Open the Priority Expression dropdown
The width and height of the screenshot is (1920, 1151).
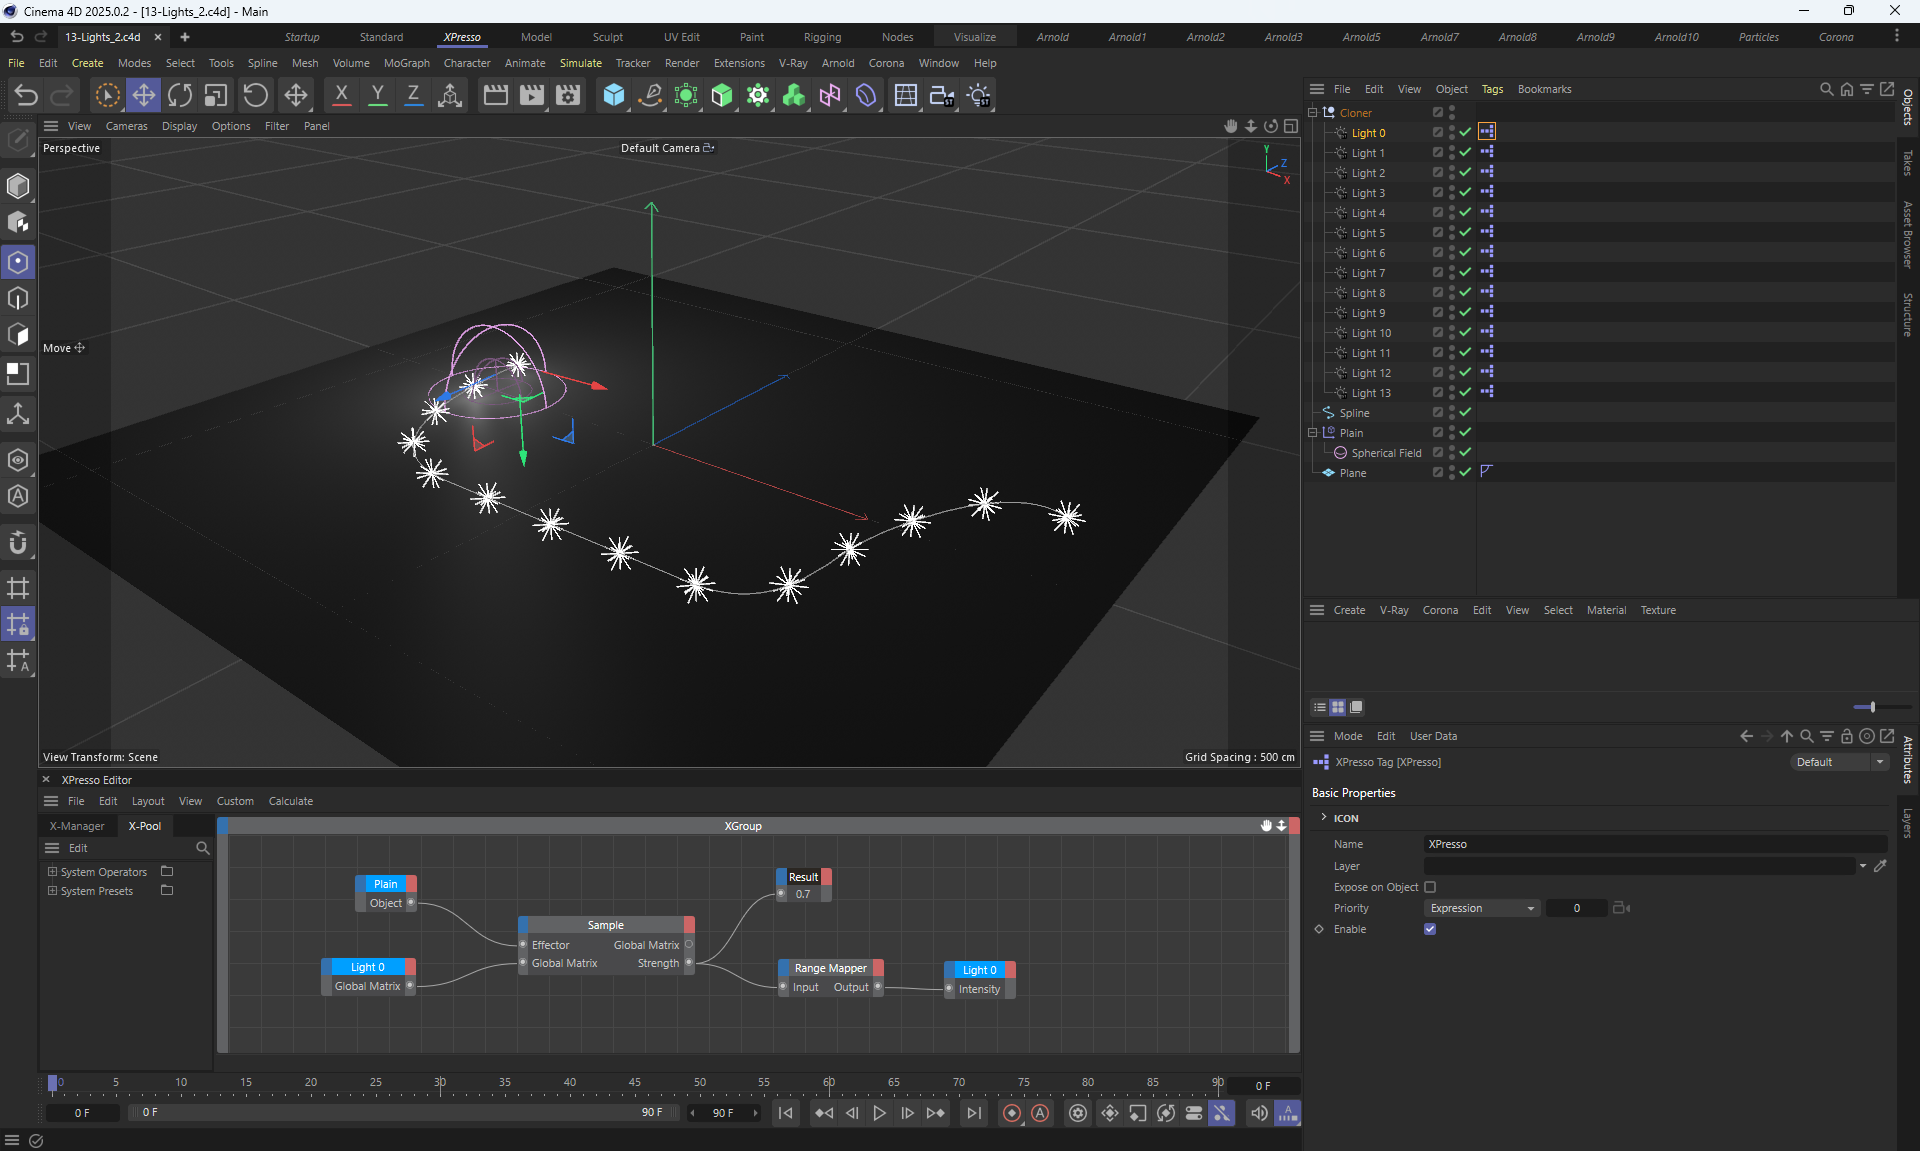(x=1481, y=908)
